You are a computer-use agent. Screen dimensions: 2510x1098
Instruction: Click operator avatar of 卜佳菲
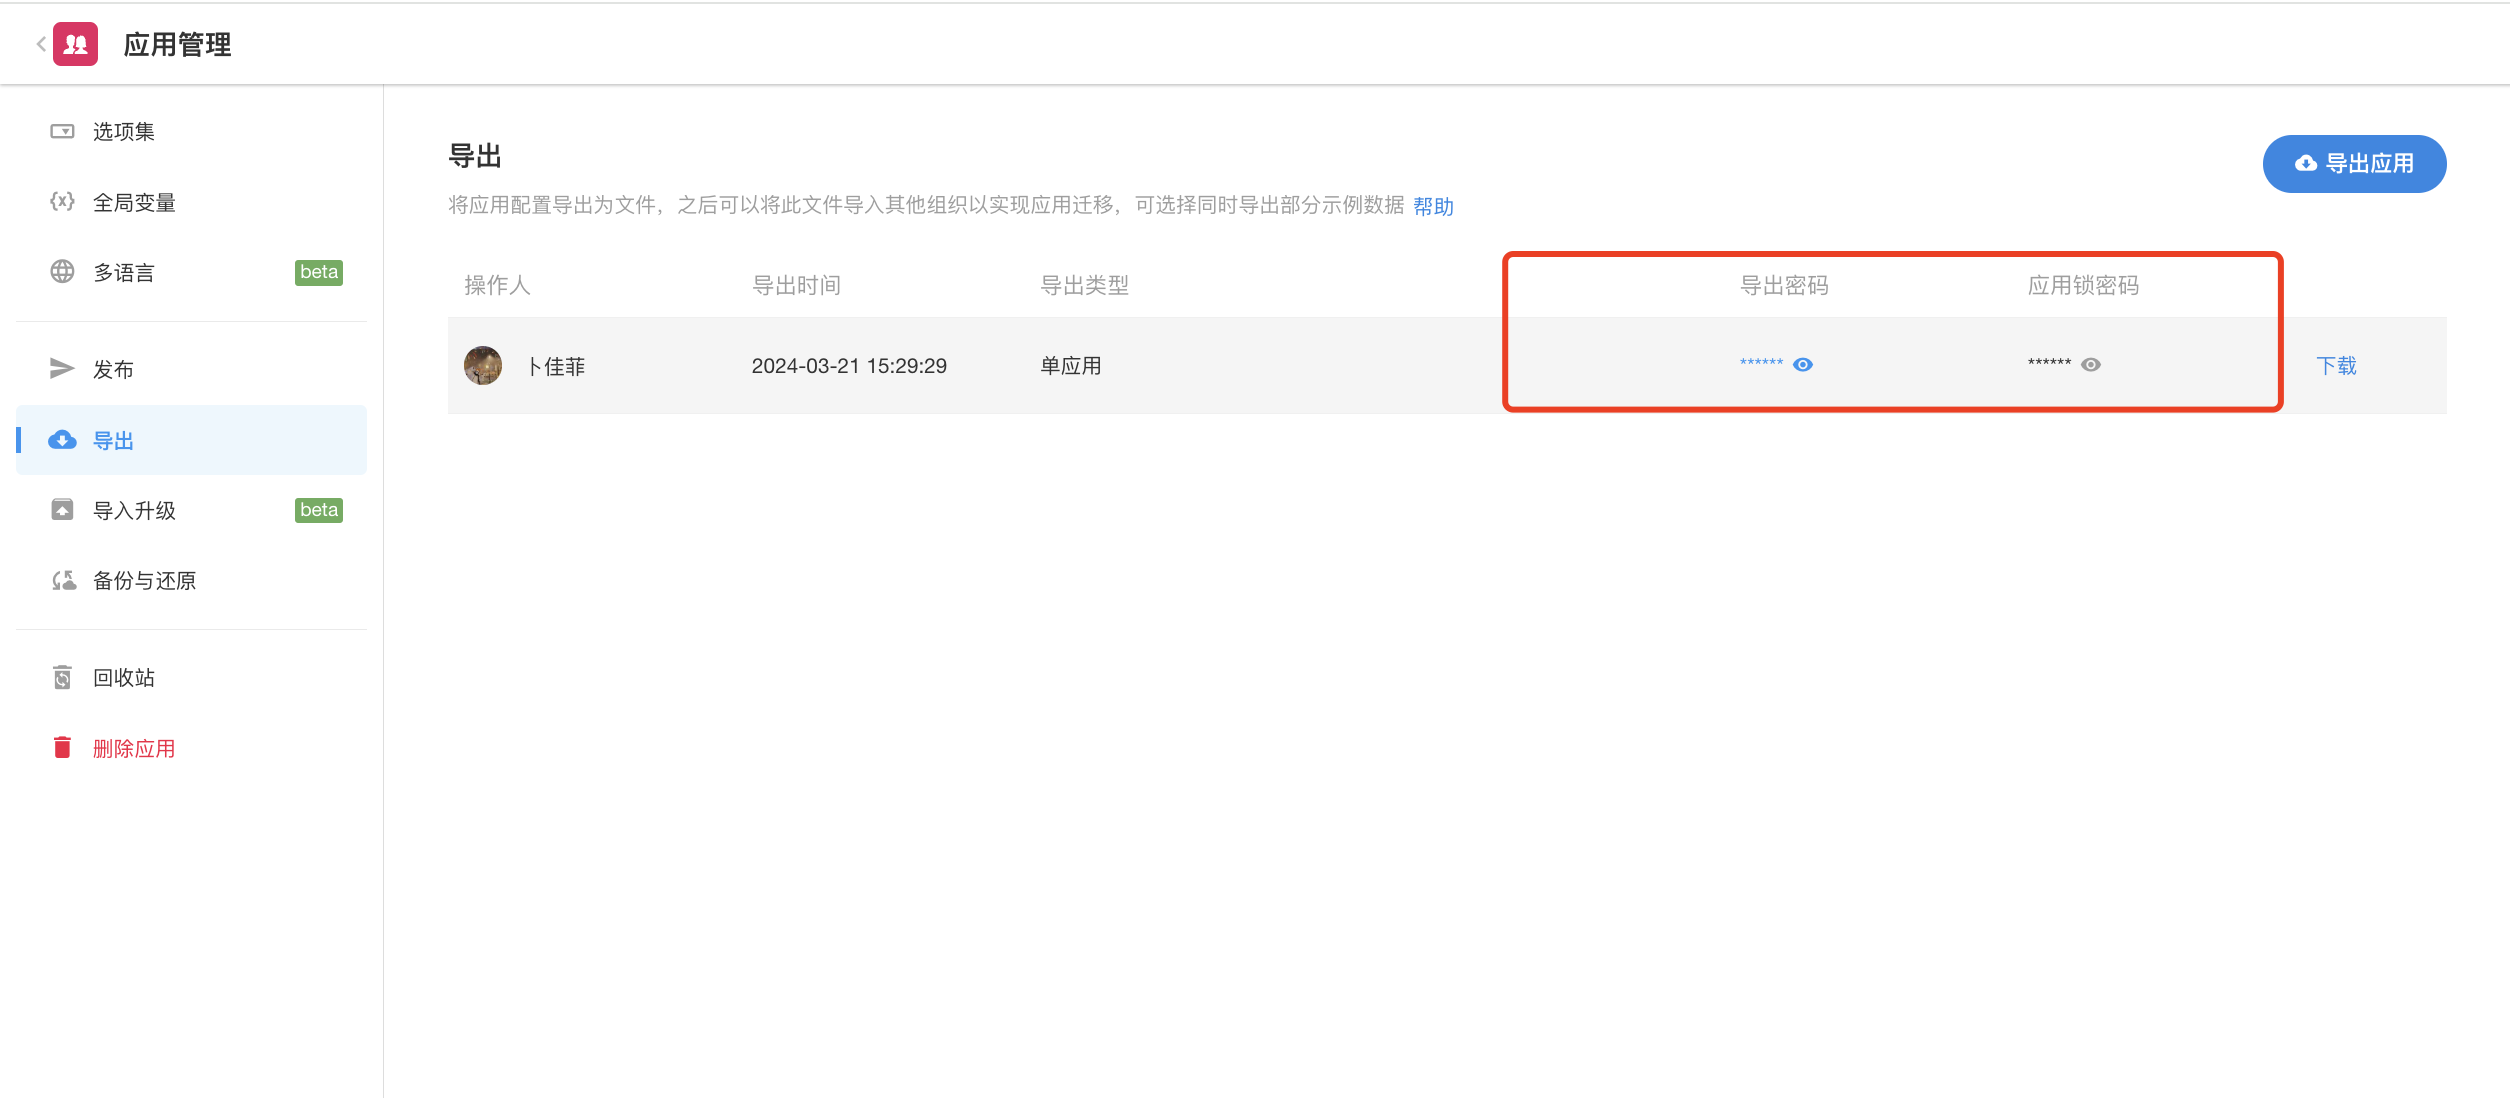coord(483,366)
